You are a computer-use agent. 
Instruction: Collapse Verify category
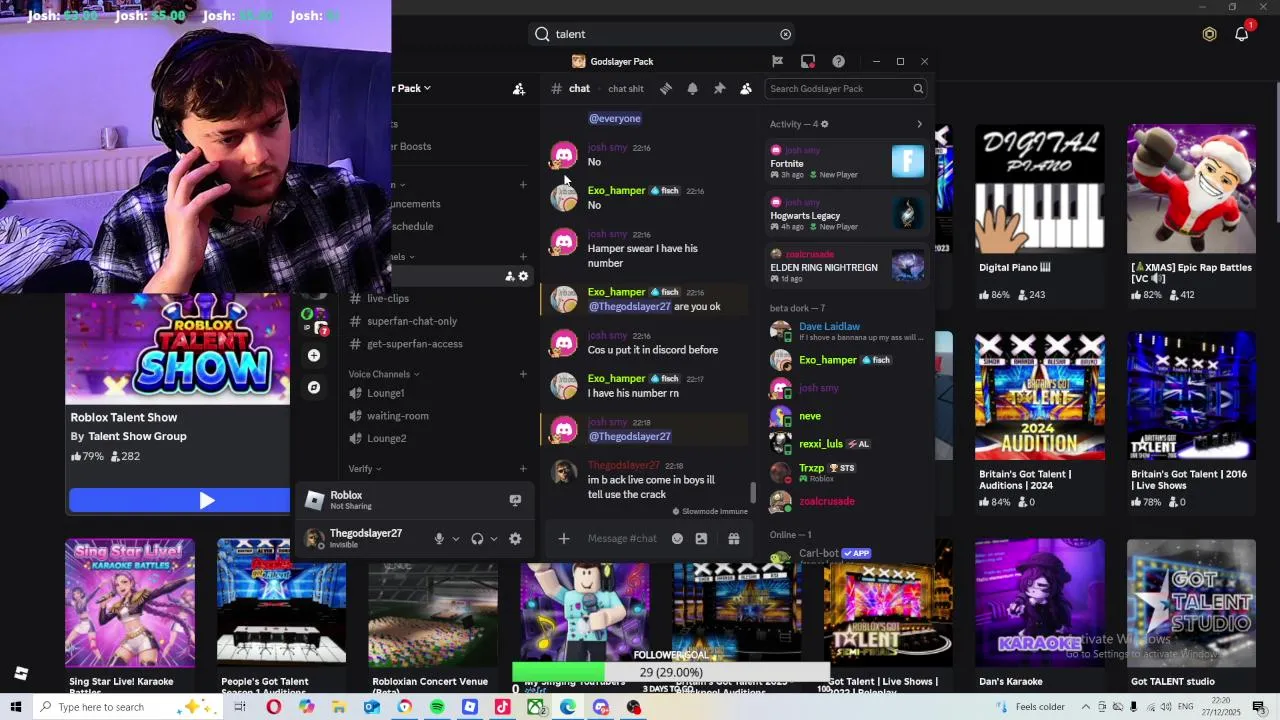point(365,469)
